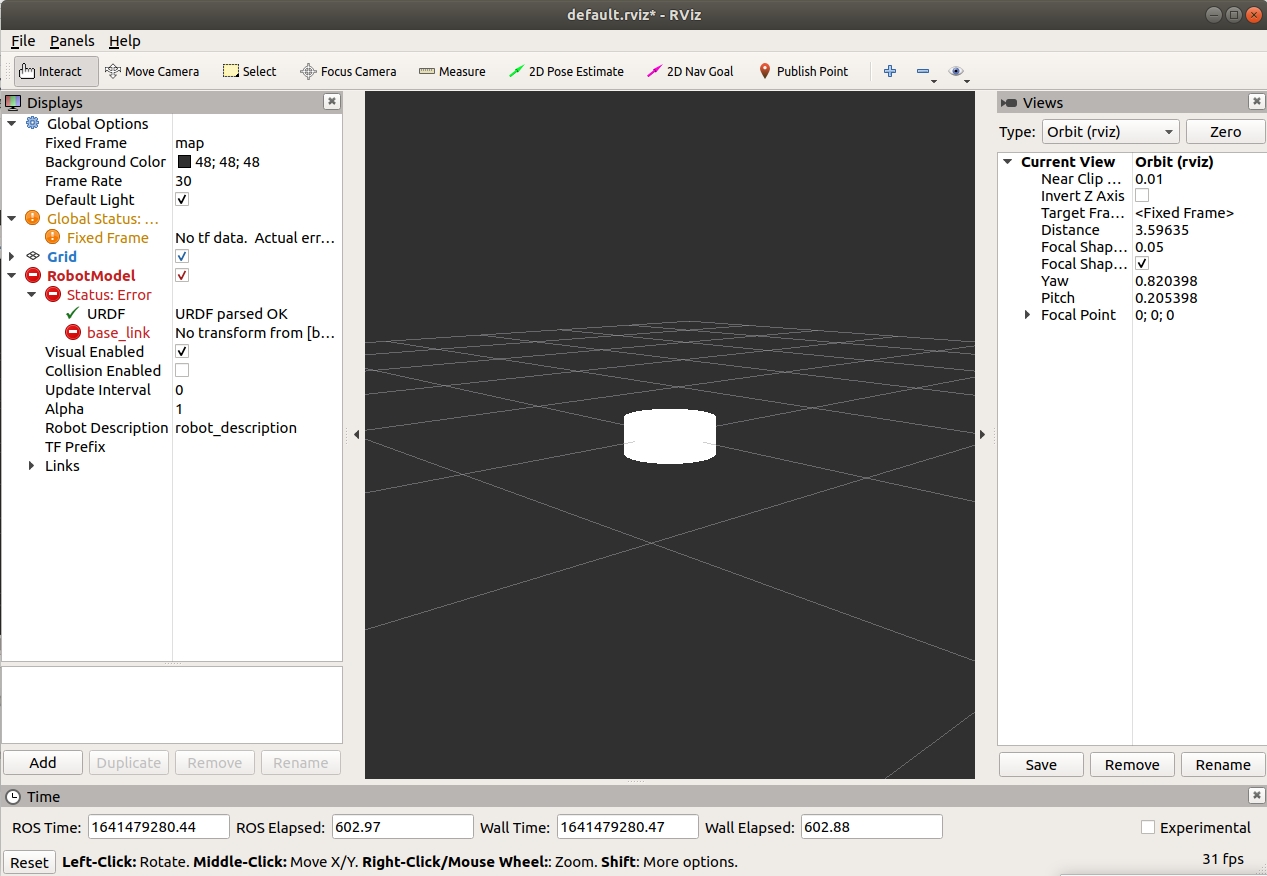Click the Views panel camera icon
The width and height of the screenshot is (1267, 876).
1009,102
